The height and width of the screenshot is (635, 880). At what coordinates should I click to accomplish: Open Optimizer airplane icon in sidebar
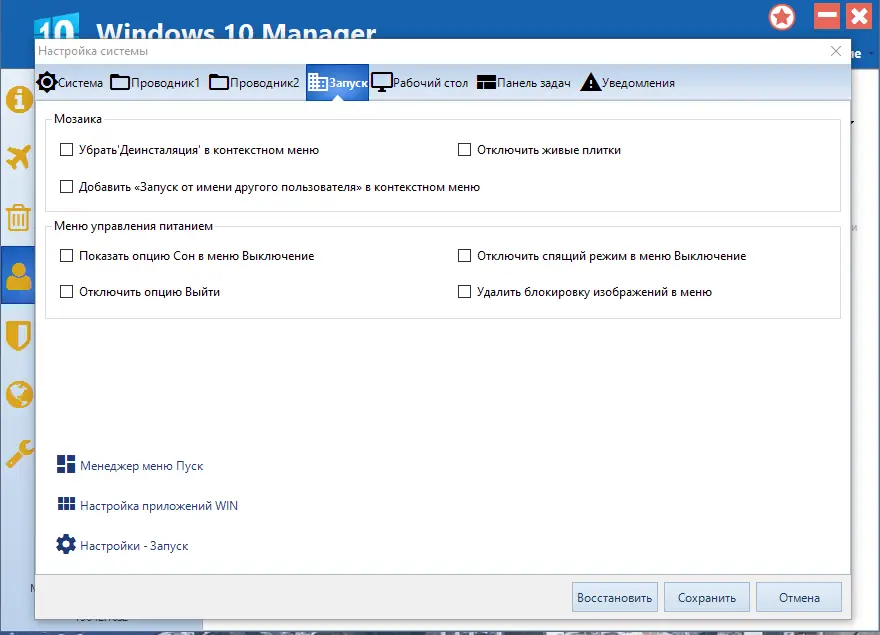19,158
